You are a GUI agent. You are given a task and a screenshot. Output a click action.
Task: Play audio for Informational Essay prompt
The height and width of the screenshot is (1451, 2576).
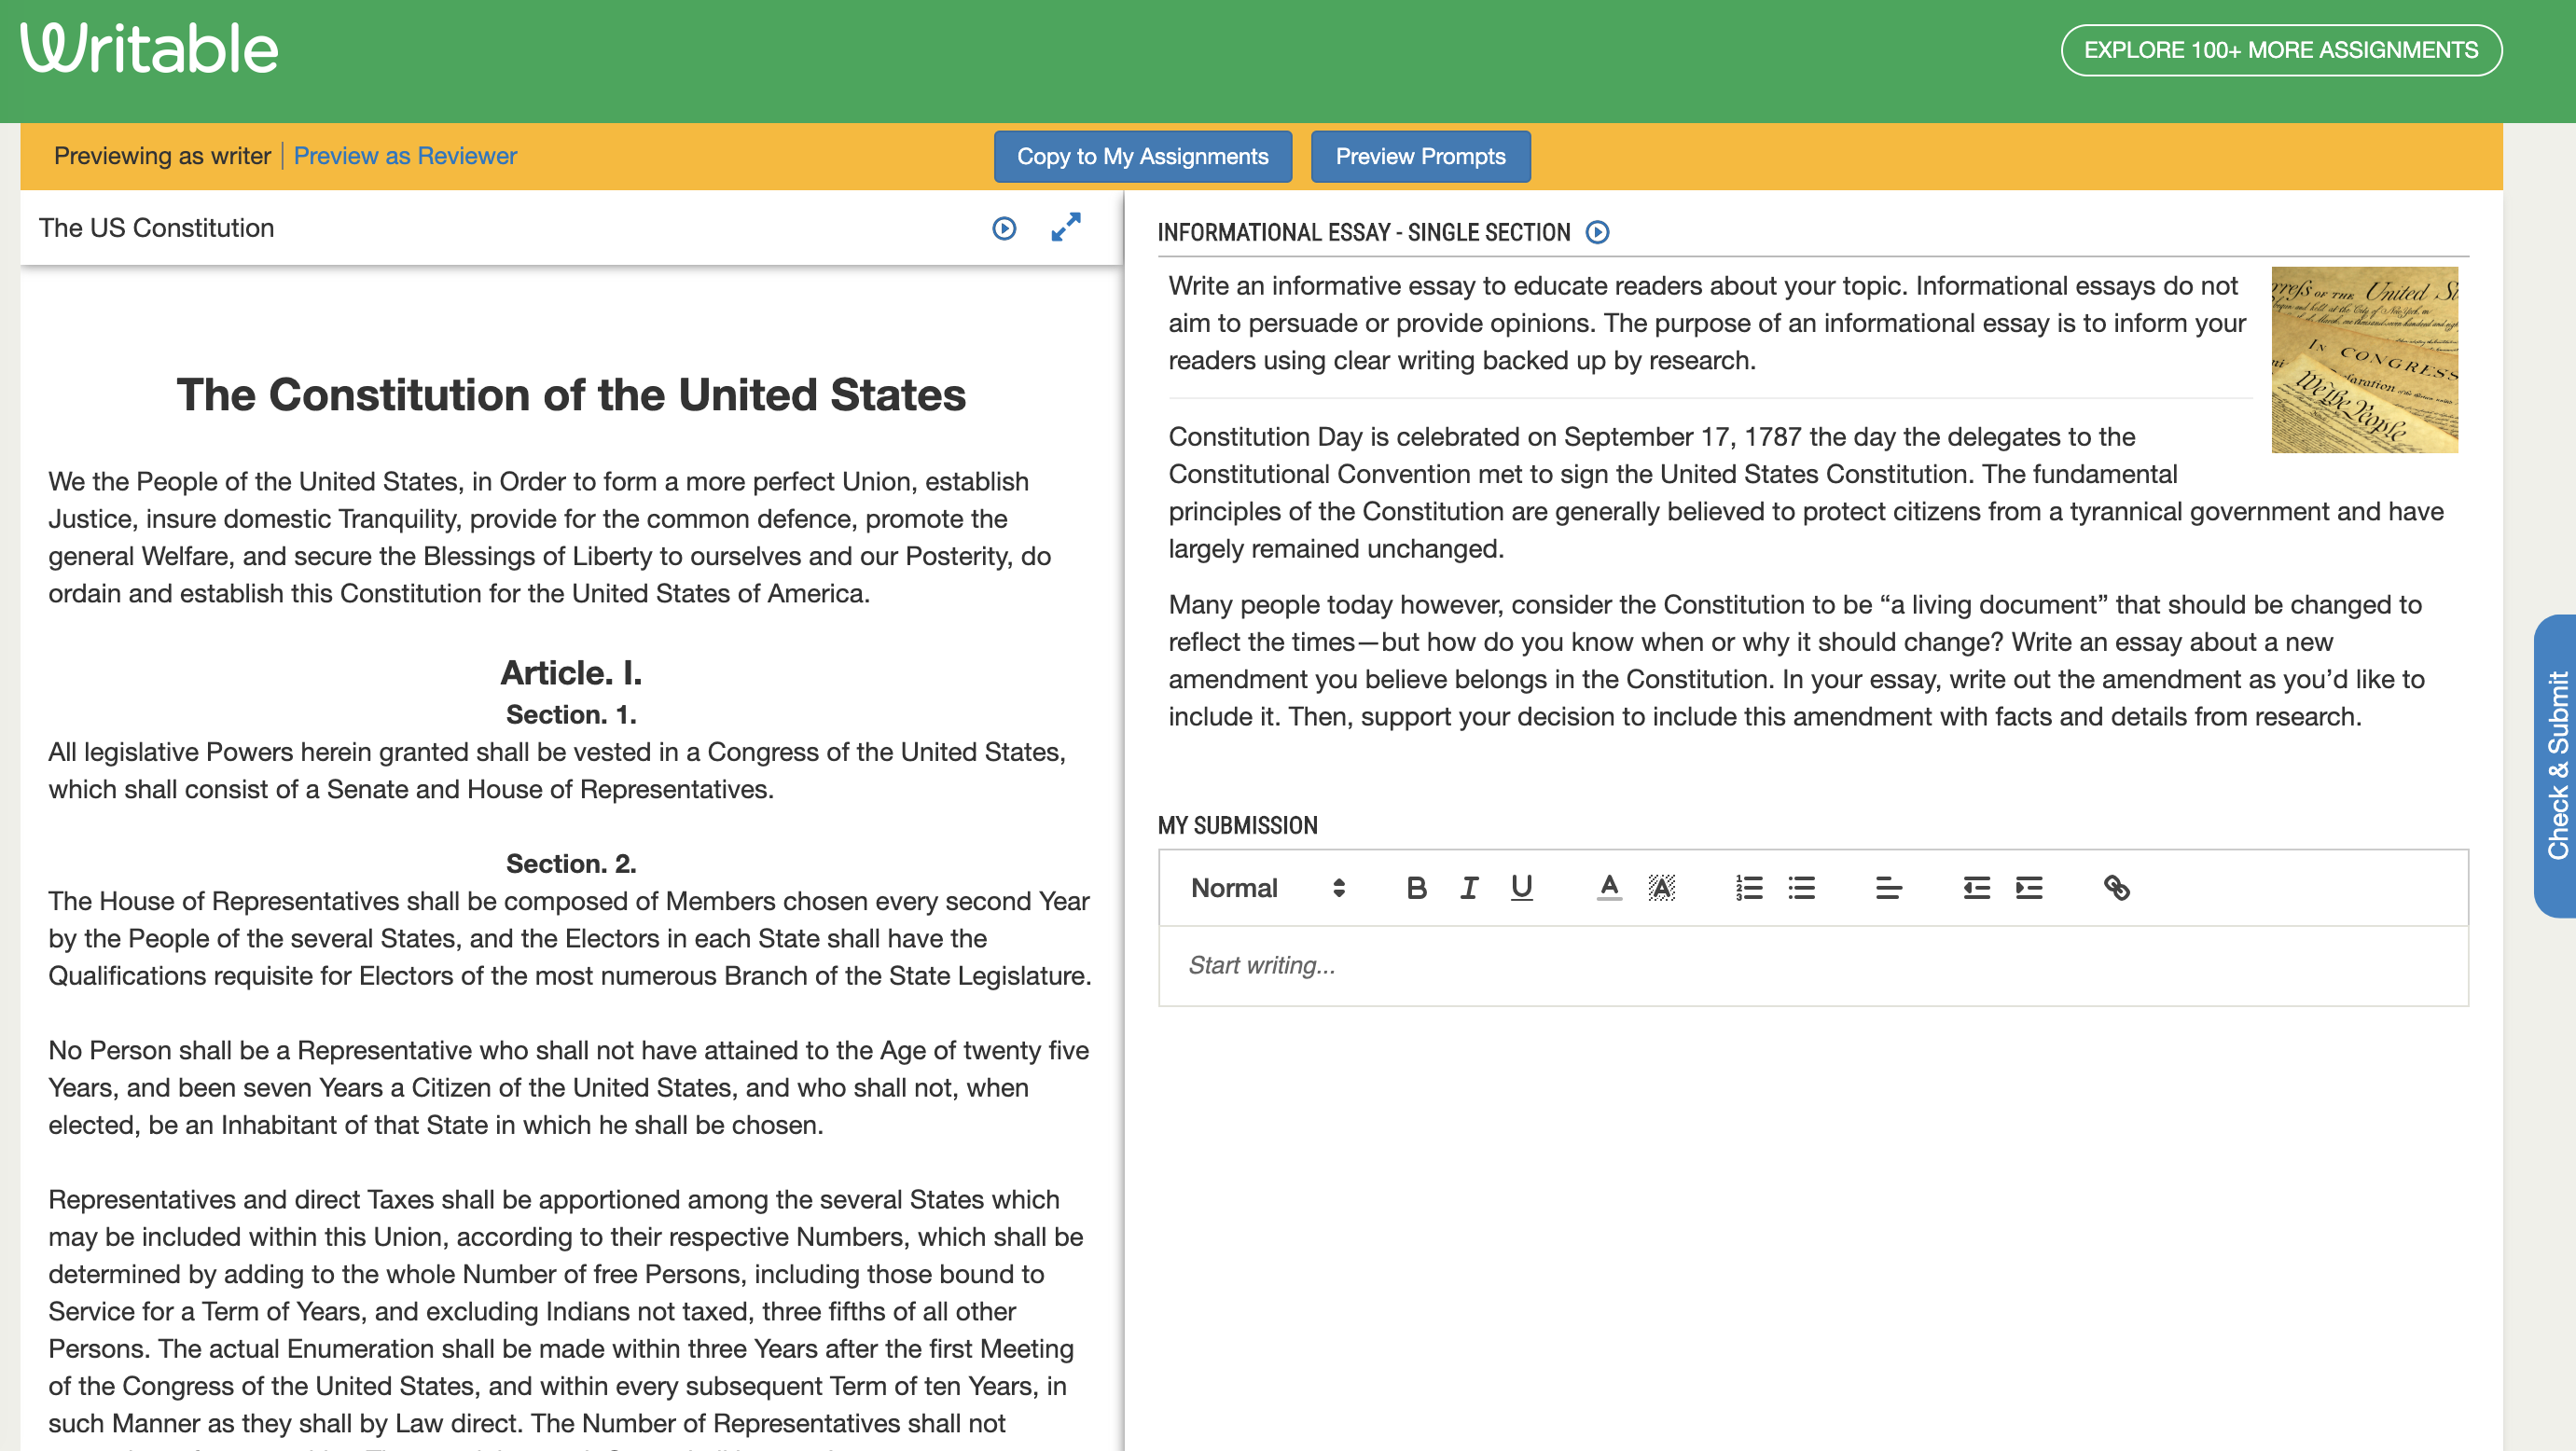(1598, 233)
